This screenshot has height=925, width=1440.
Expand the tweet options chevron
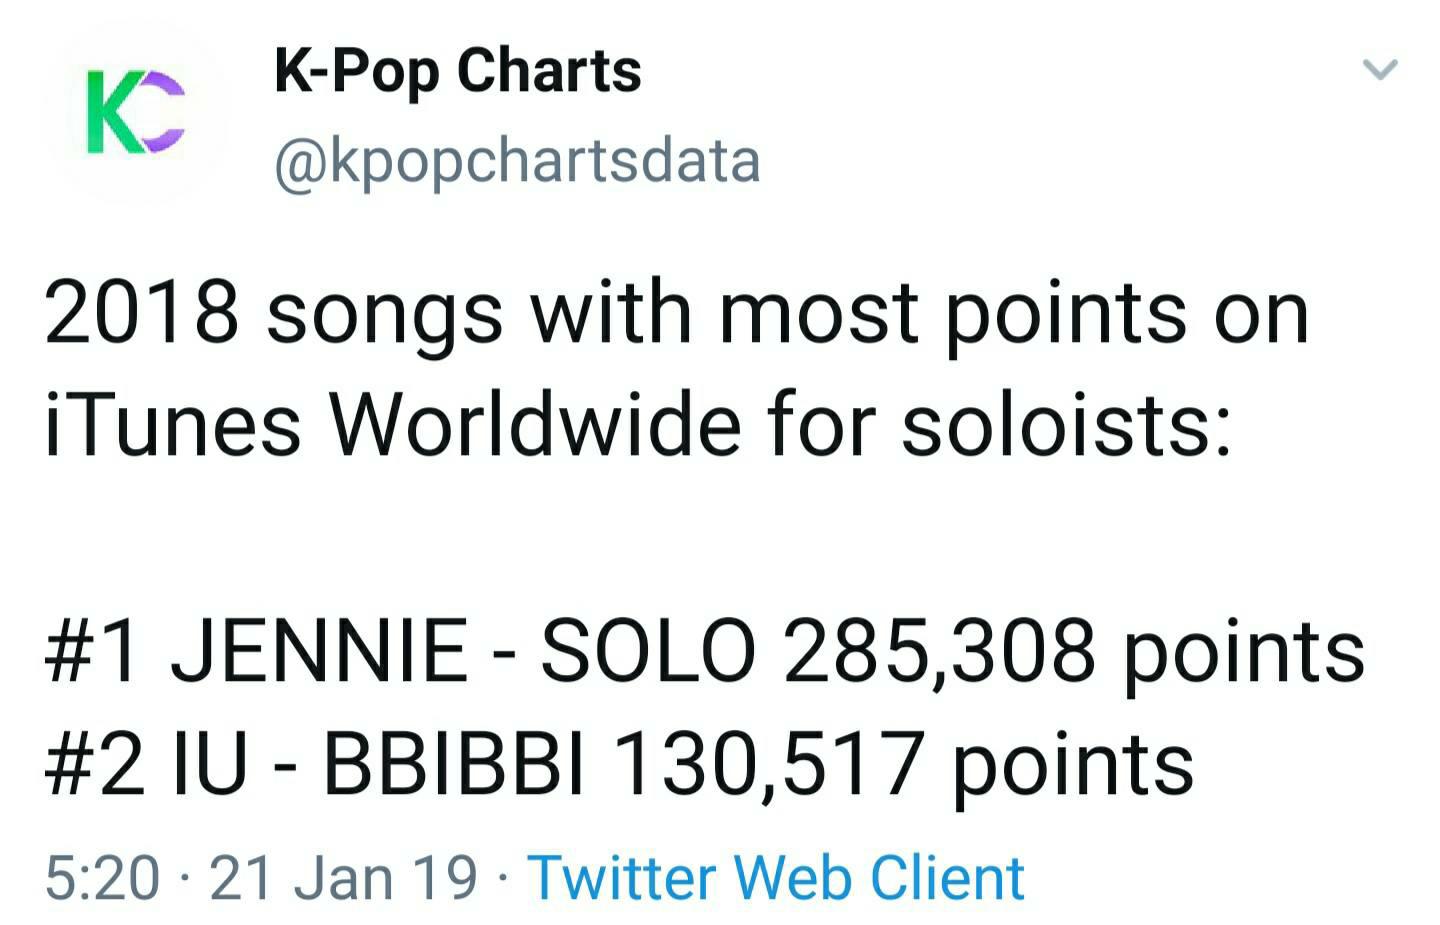click(1380, 69)
